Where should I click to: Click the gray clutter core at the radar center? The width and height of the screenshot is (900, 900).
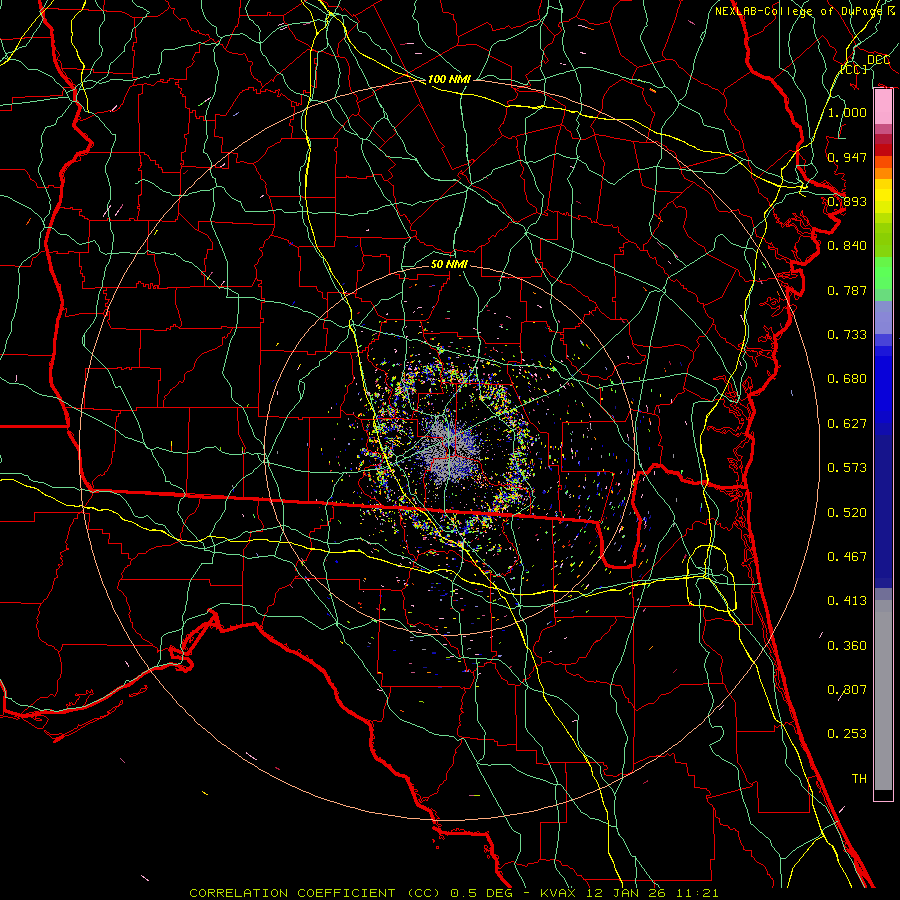point(451,451)
